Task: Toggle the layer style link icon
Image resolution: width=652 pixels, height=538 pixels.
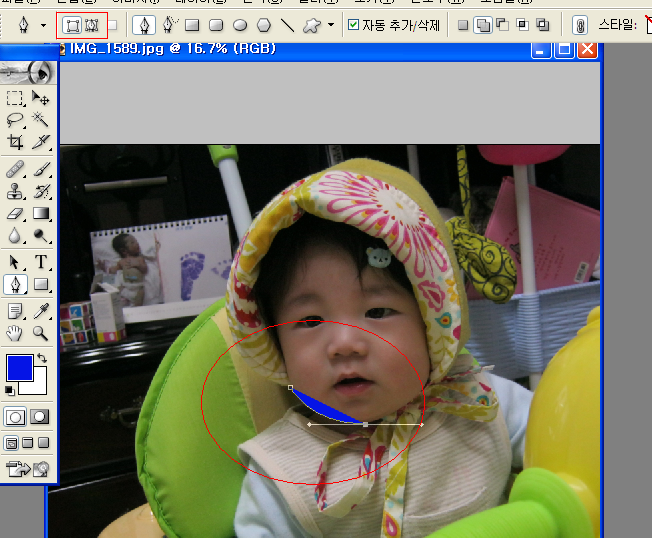Action: point(580,25)
